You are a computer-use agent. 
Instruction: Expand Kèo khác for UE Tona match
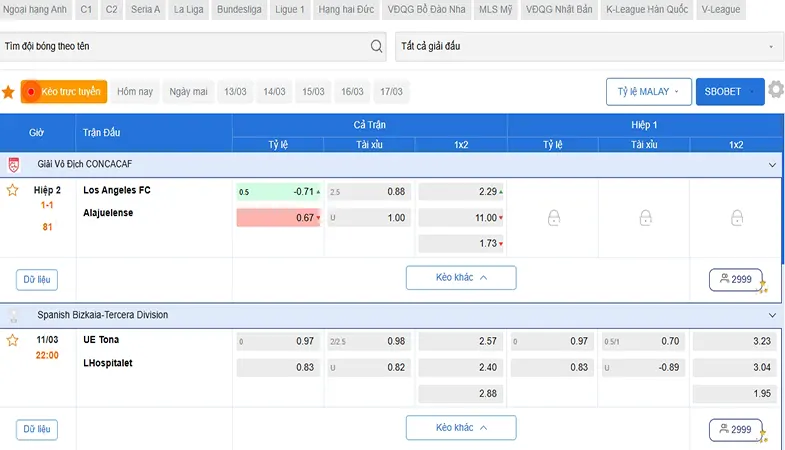(x=461, y=428)
